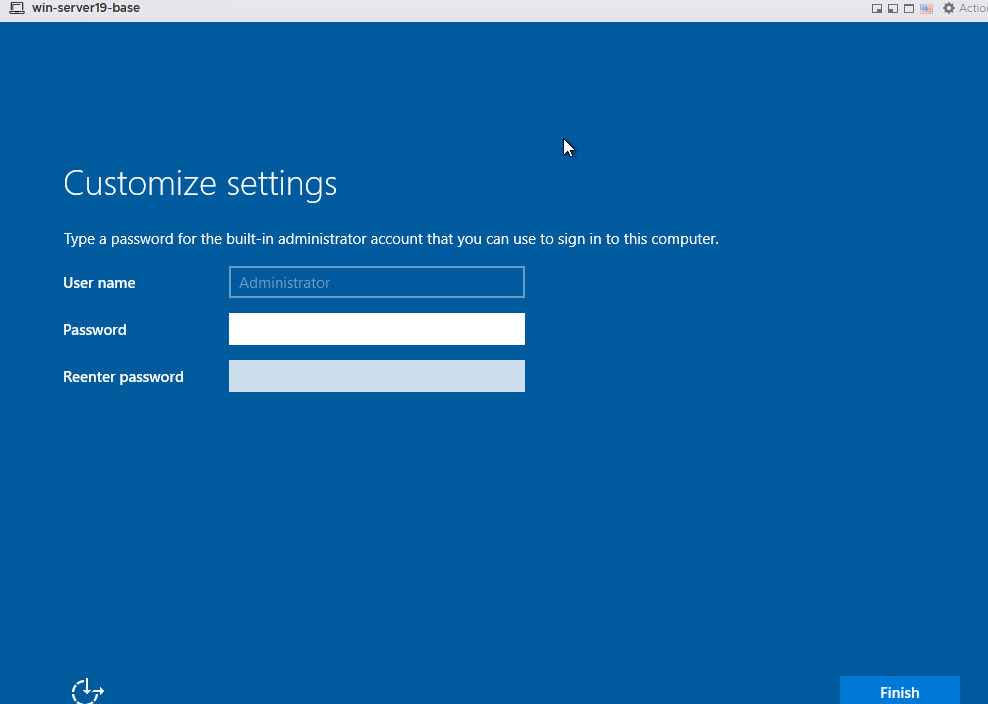Click the "Reenter password" label
Image resolution: width=988 pixels, height=704 pixels.
coord(123,377)
